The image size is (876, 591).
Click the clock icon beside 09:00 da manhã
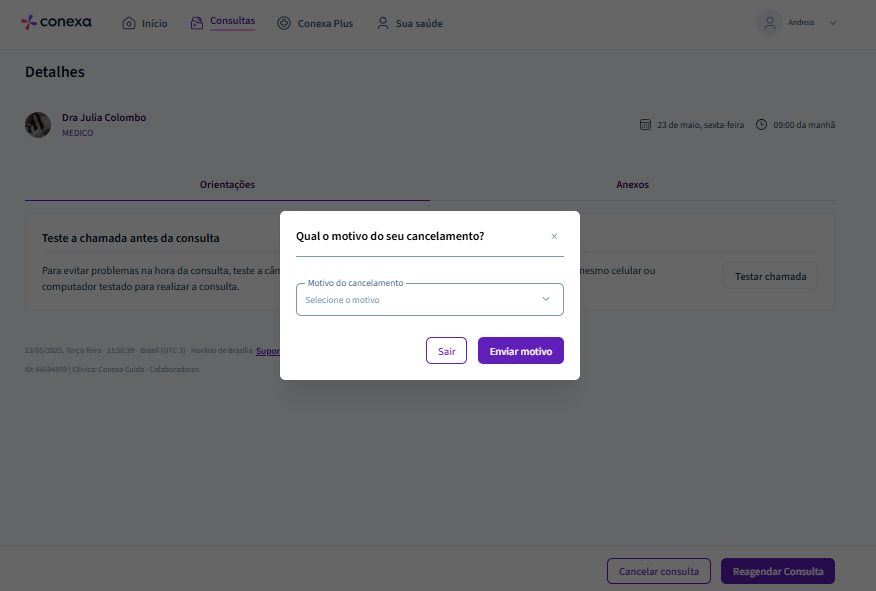761,125
